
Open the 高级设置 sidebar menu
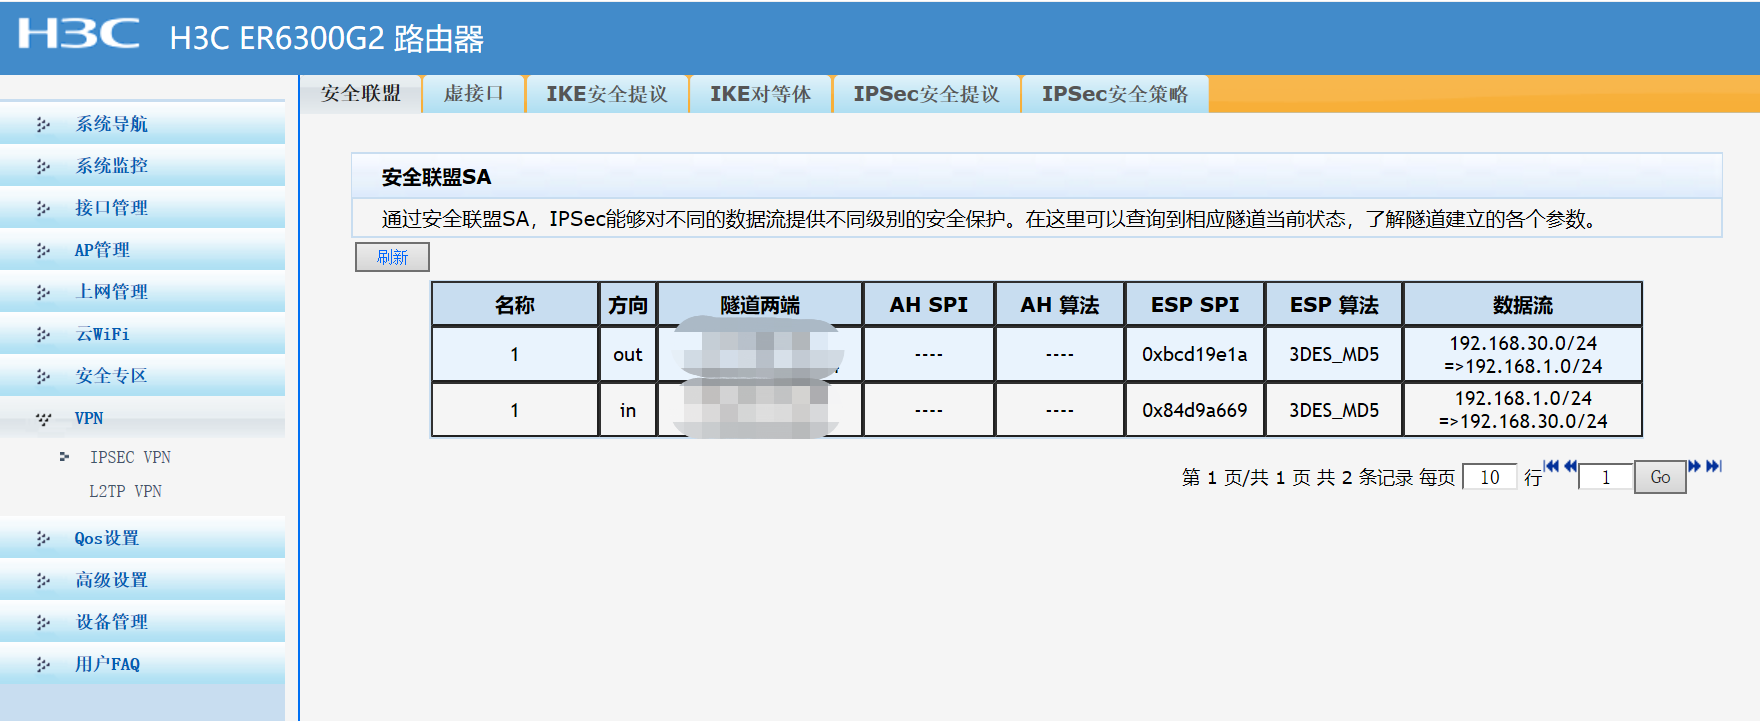[142, 580]
